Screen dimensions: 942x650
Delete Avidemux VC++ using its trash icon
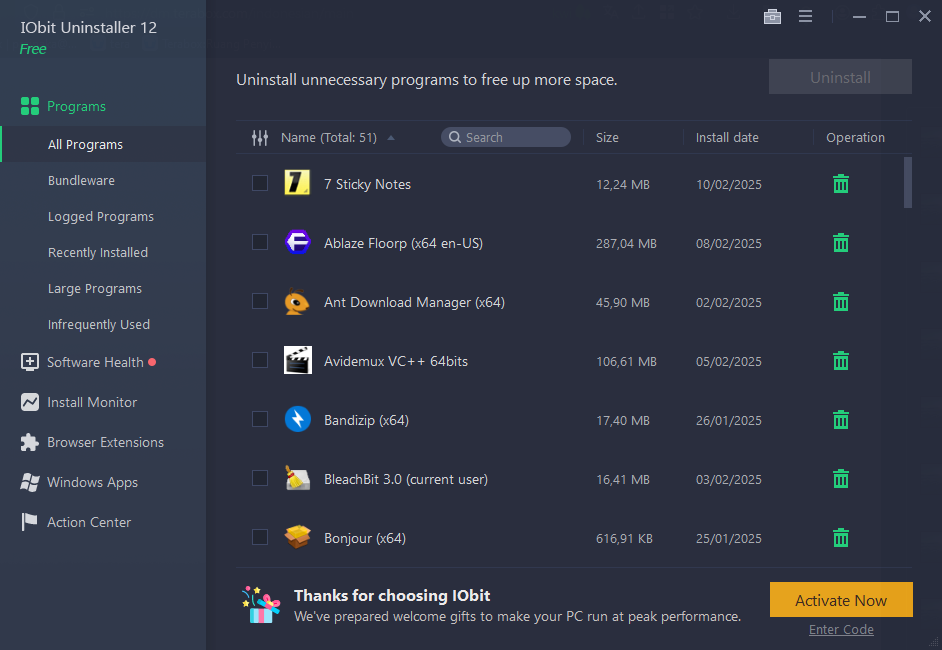841,361
